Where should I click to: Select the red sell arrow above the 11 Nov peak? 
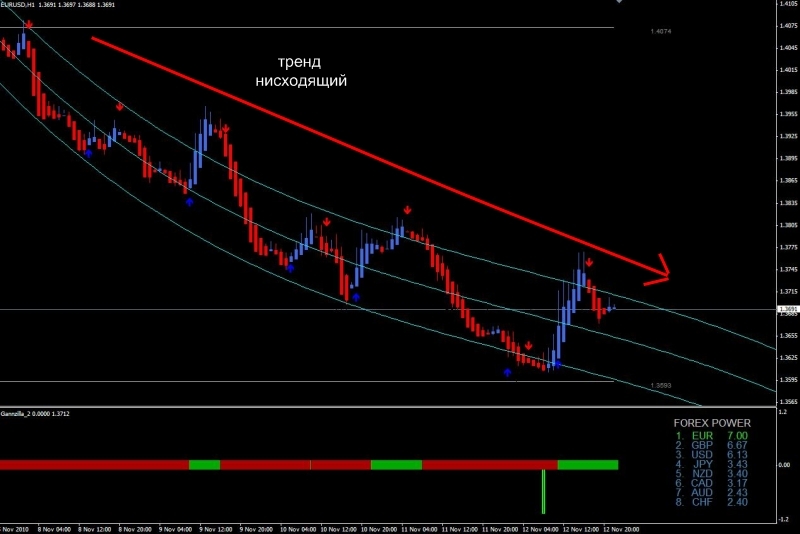[408, 210]
